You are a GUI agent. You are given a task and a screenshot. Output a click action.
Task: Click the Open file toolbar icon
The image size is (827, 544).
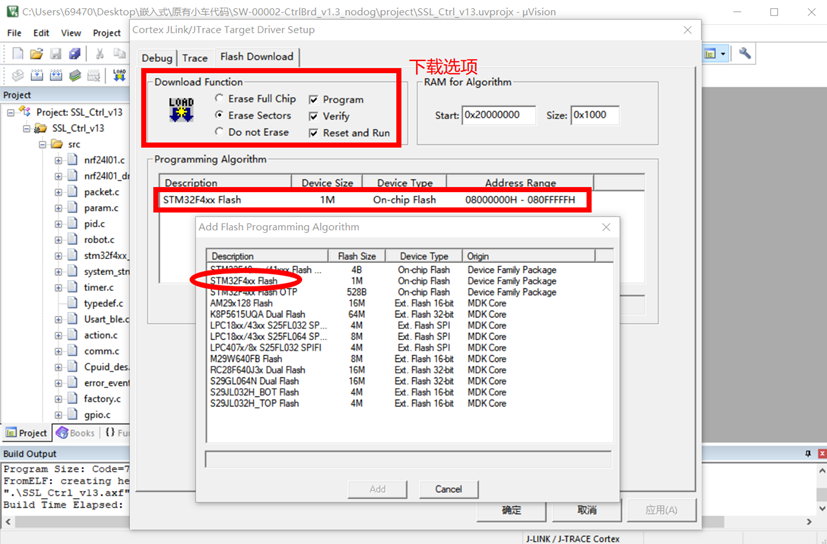pos(36,53)
